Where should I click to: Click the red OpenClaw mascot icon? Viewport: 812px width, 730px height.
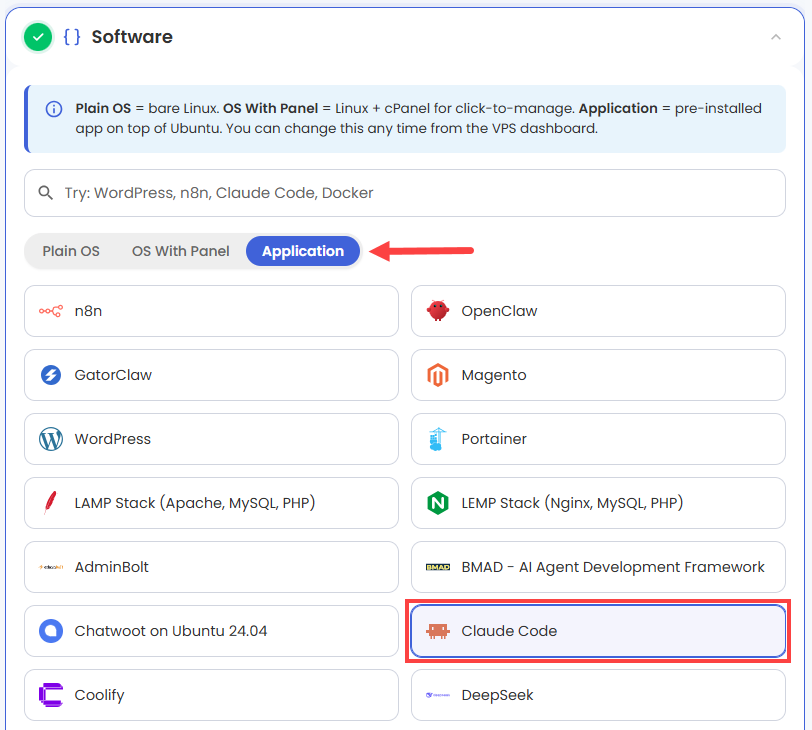click(438, 311)
